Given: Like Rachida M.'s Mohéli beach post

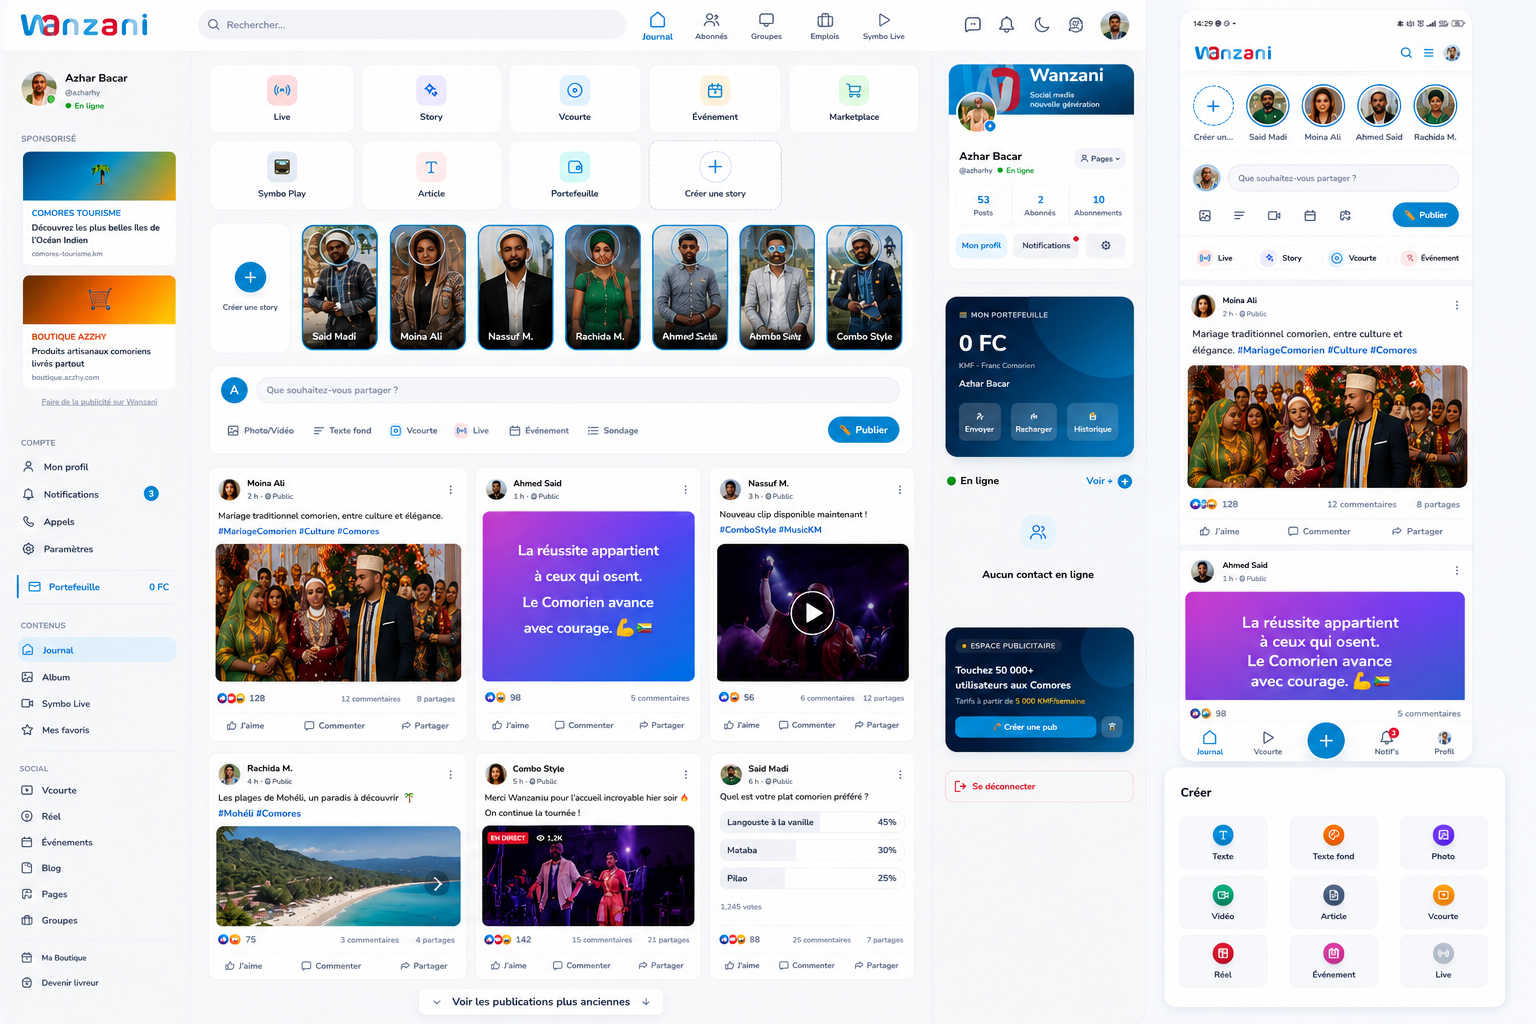Looking at the screenshot, I should point(244,966).
